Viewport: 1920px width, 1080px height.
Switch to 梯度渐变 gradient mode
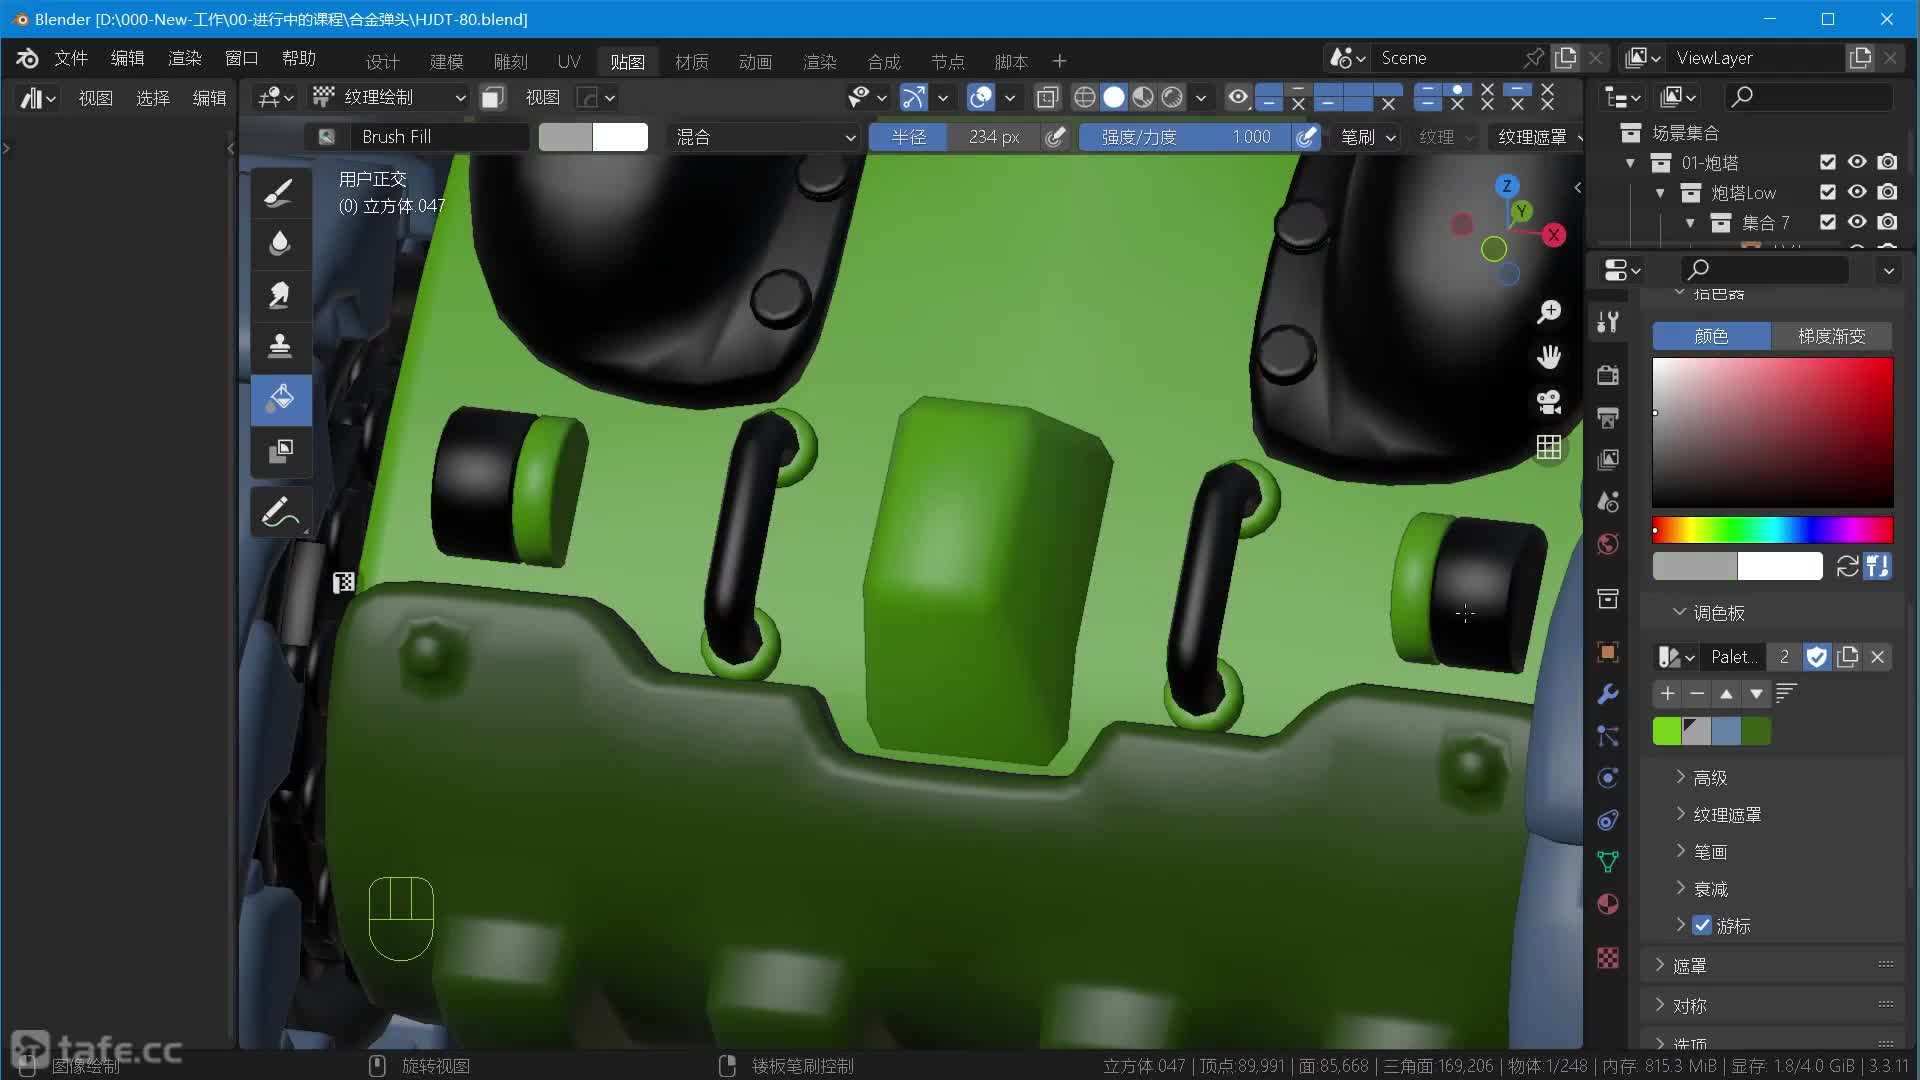[x=1831, y=336]
